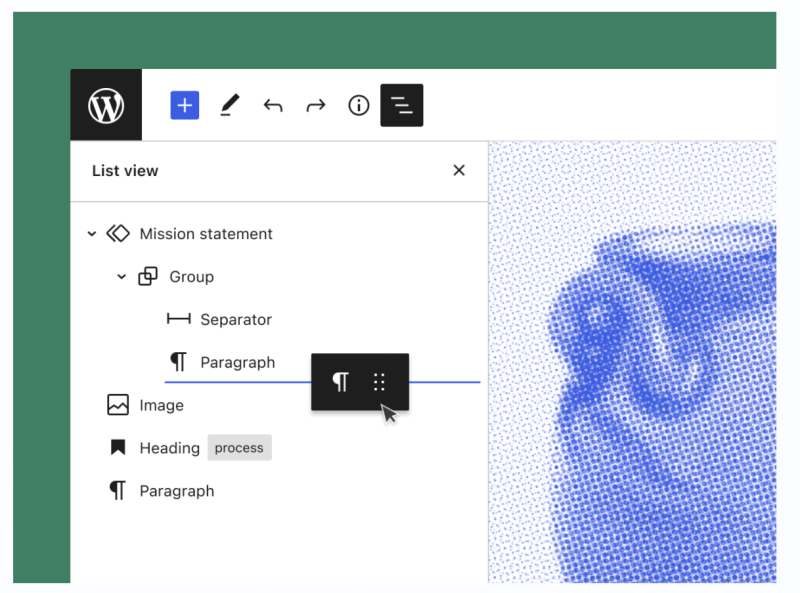Select the Image block in the list
800x593 pixels.
coord(160,405)
